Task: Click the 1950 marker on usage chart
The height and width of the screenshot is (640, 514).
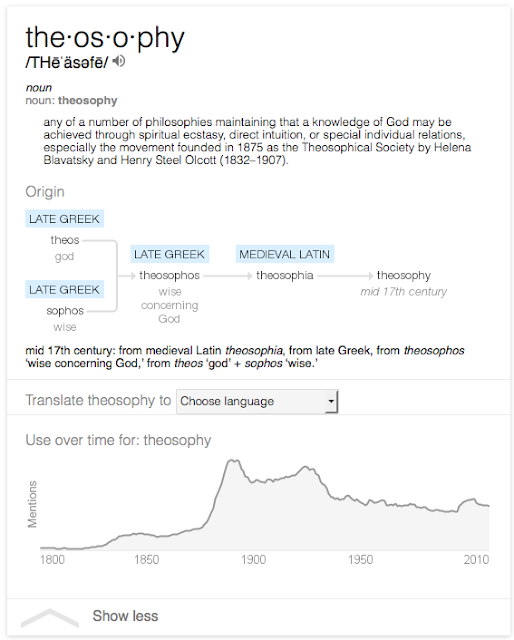Action: (x=360, y=559)
